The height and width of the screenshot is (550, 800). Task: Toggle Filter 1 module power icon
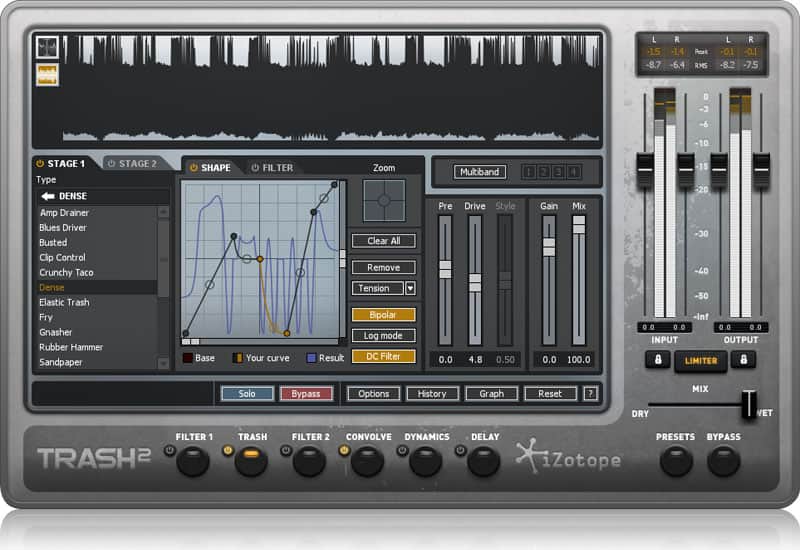pyautogui.click(x=169, y=451)
